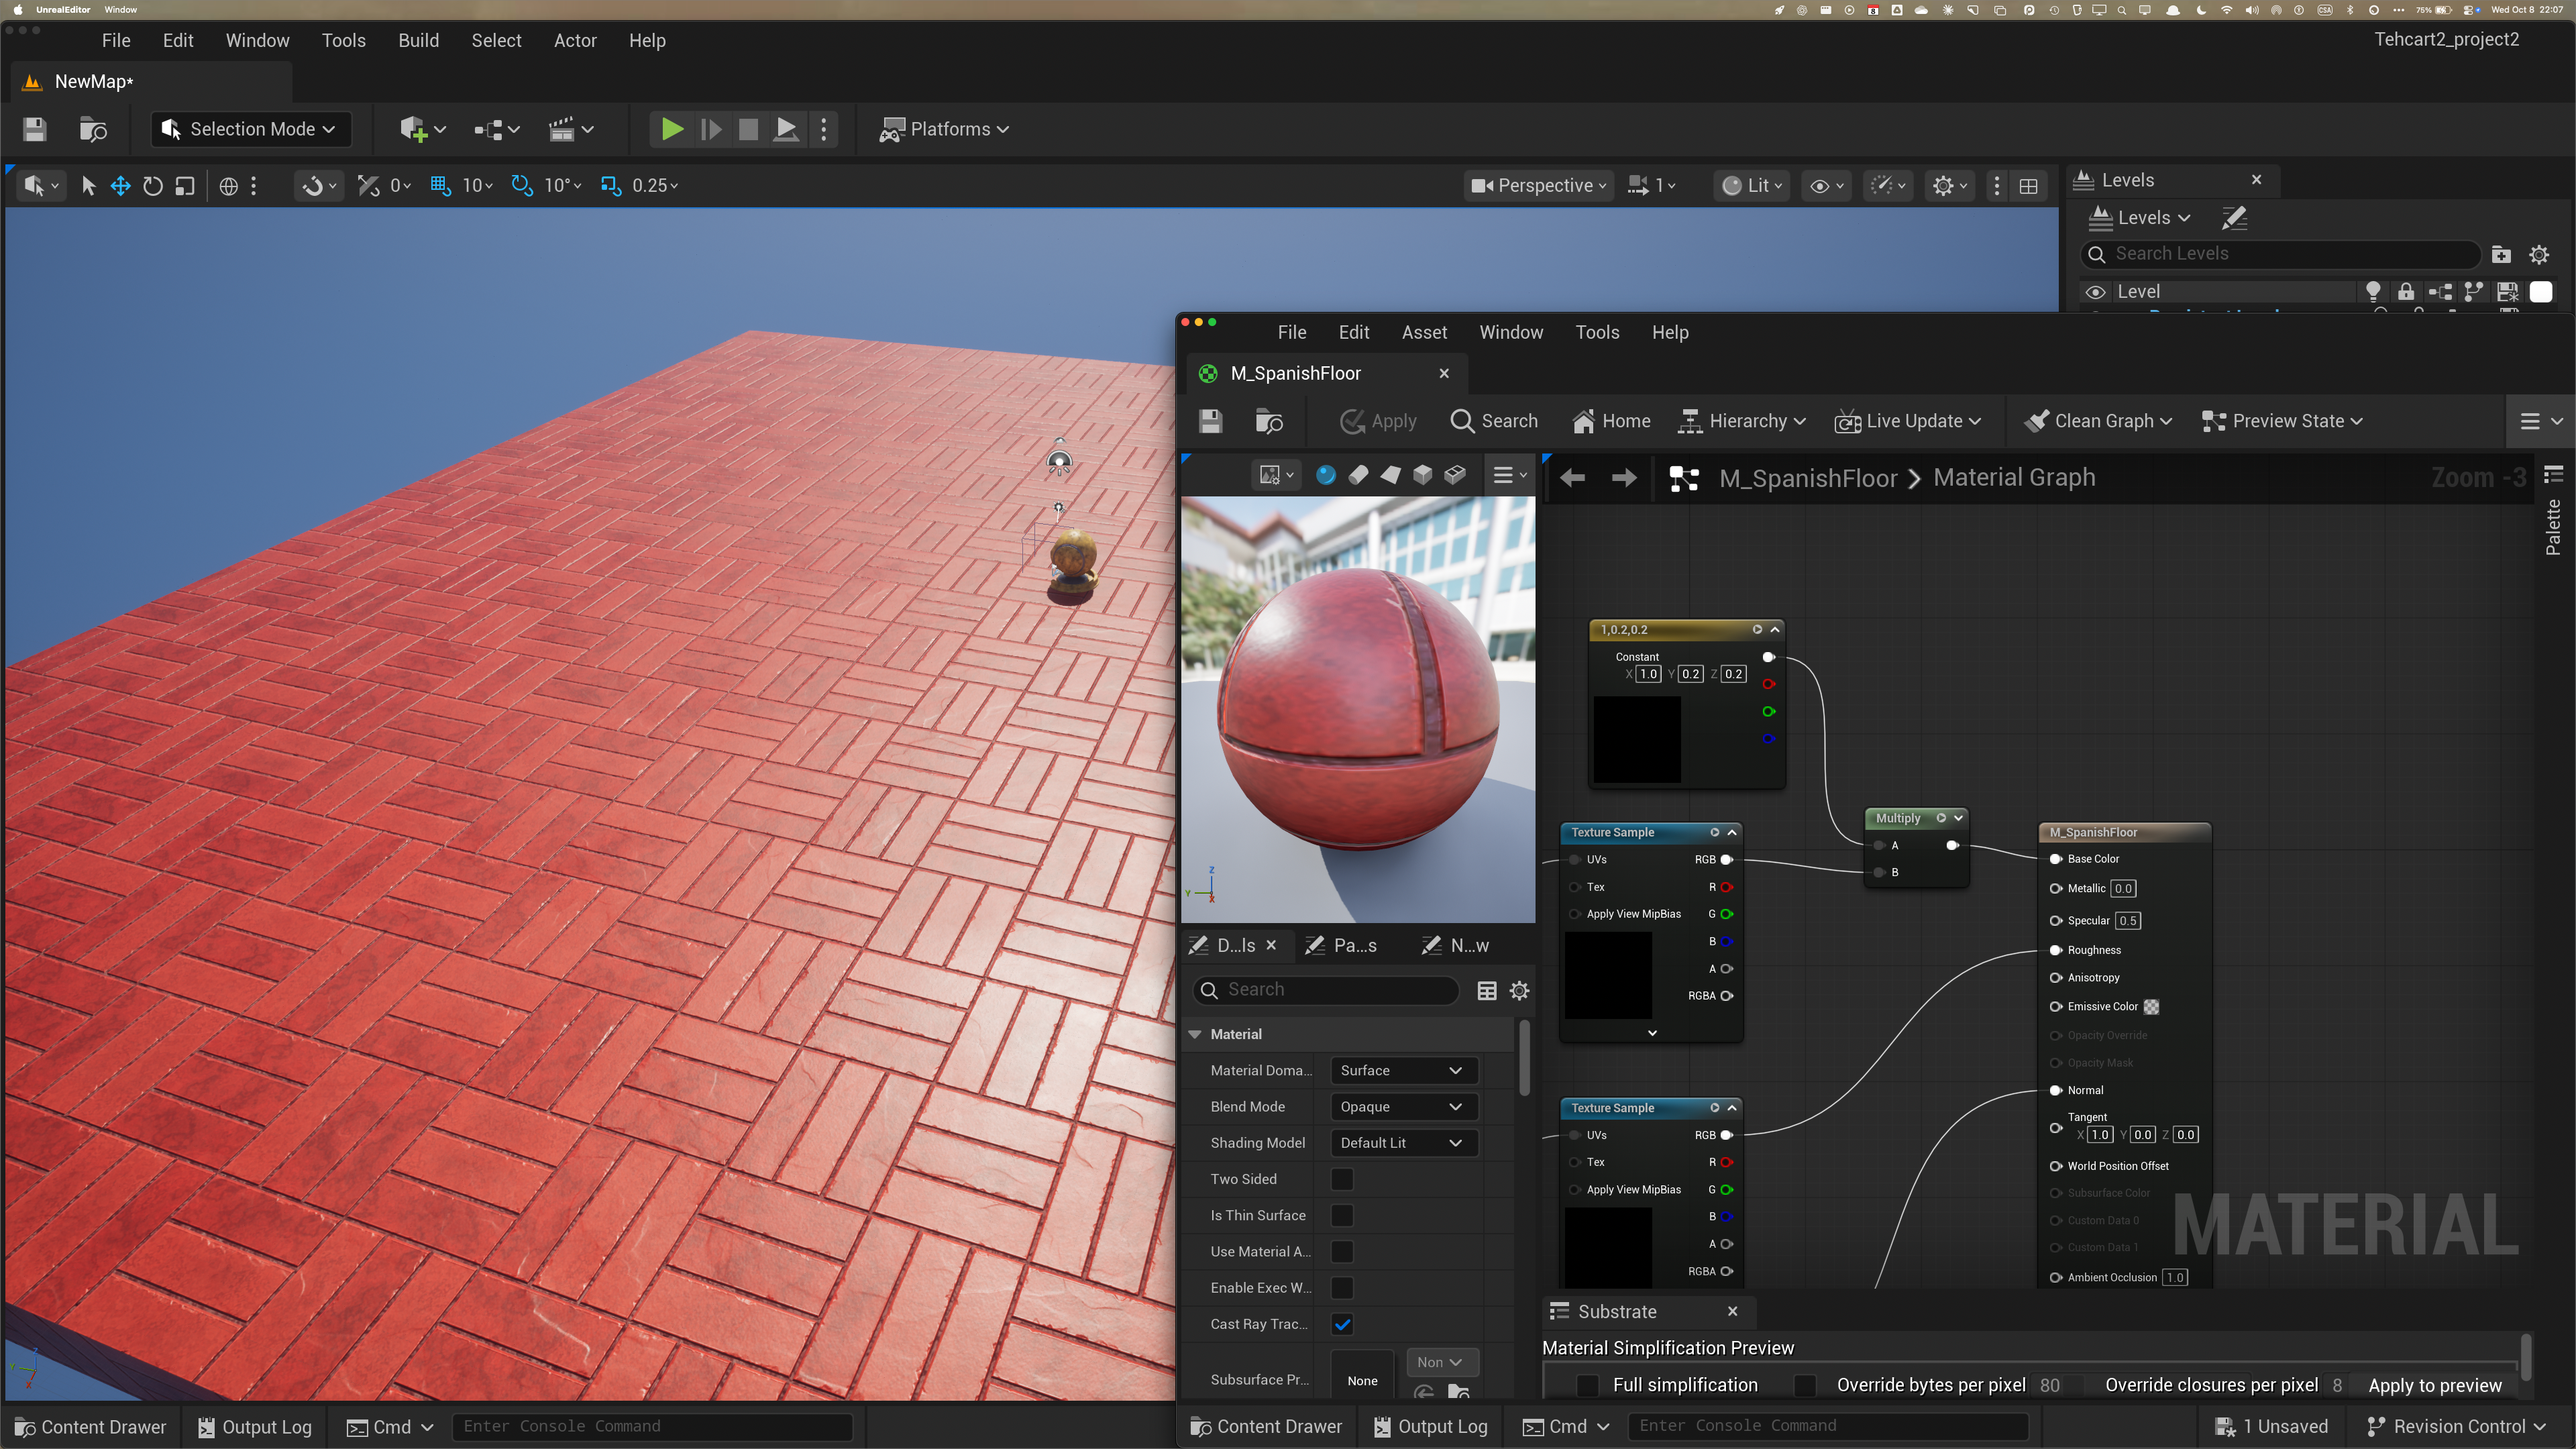The image size is (2576, 1449).
Task: Save the material with the Material Editor disk icon
Action: pos(1210,421)
